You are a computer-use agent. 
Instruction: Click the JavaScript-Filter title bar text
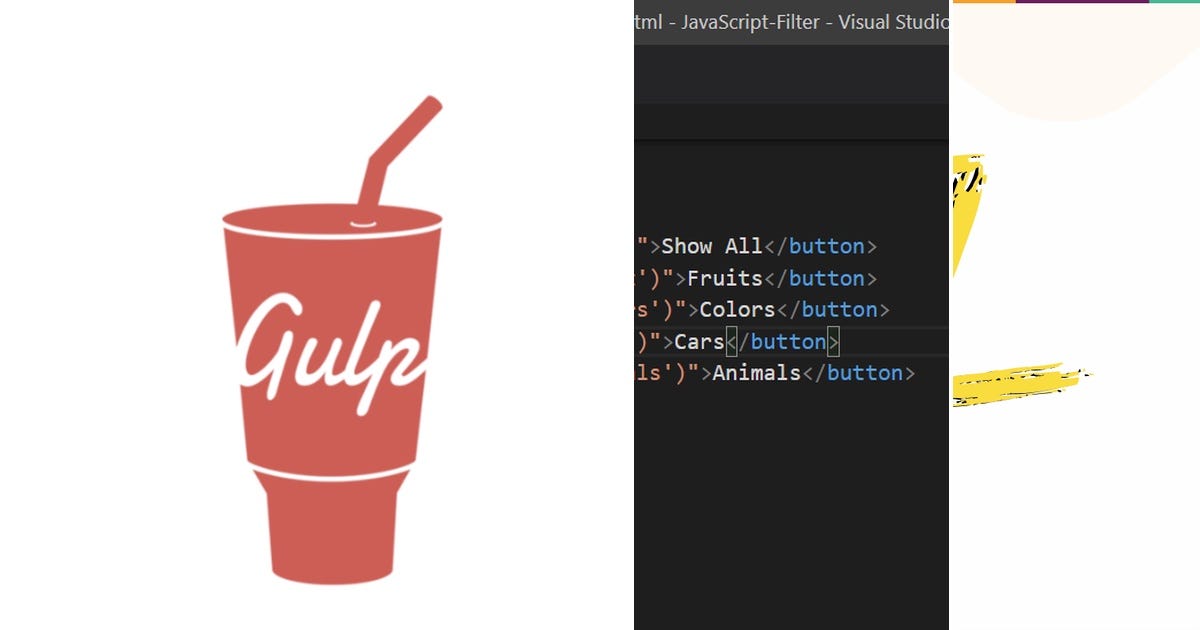(750, 22)
